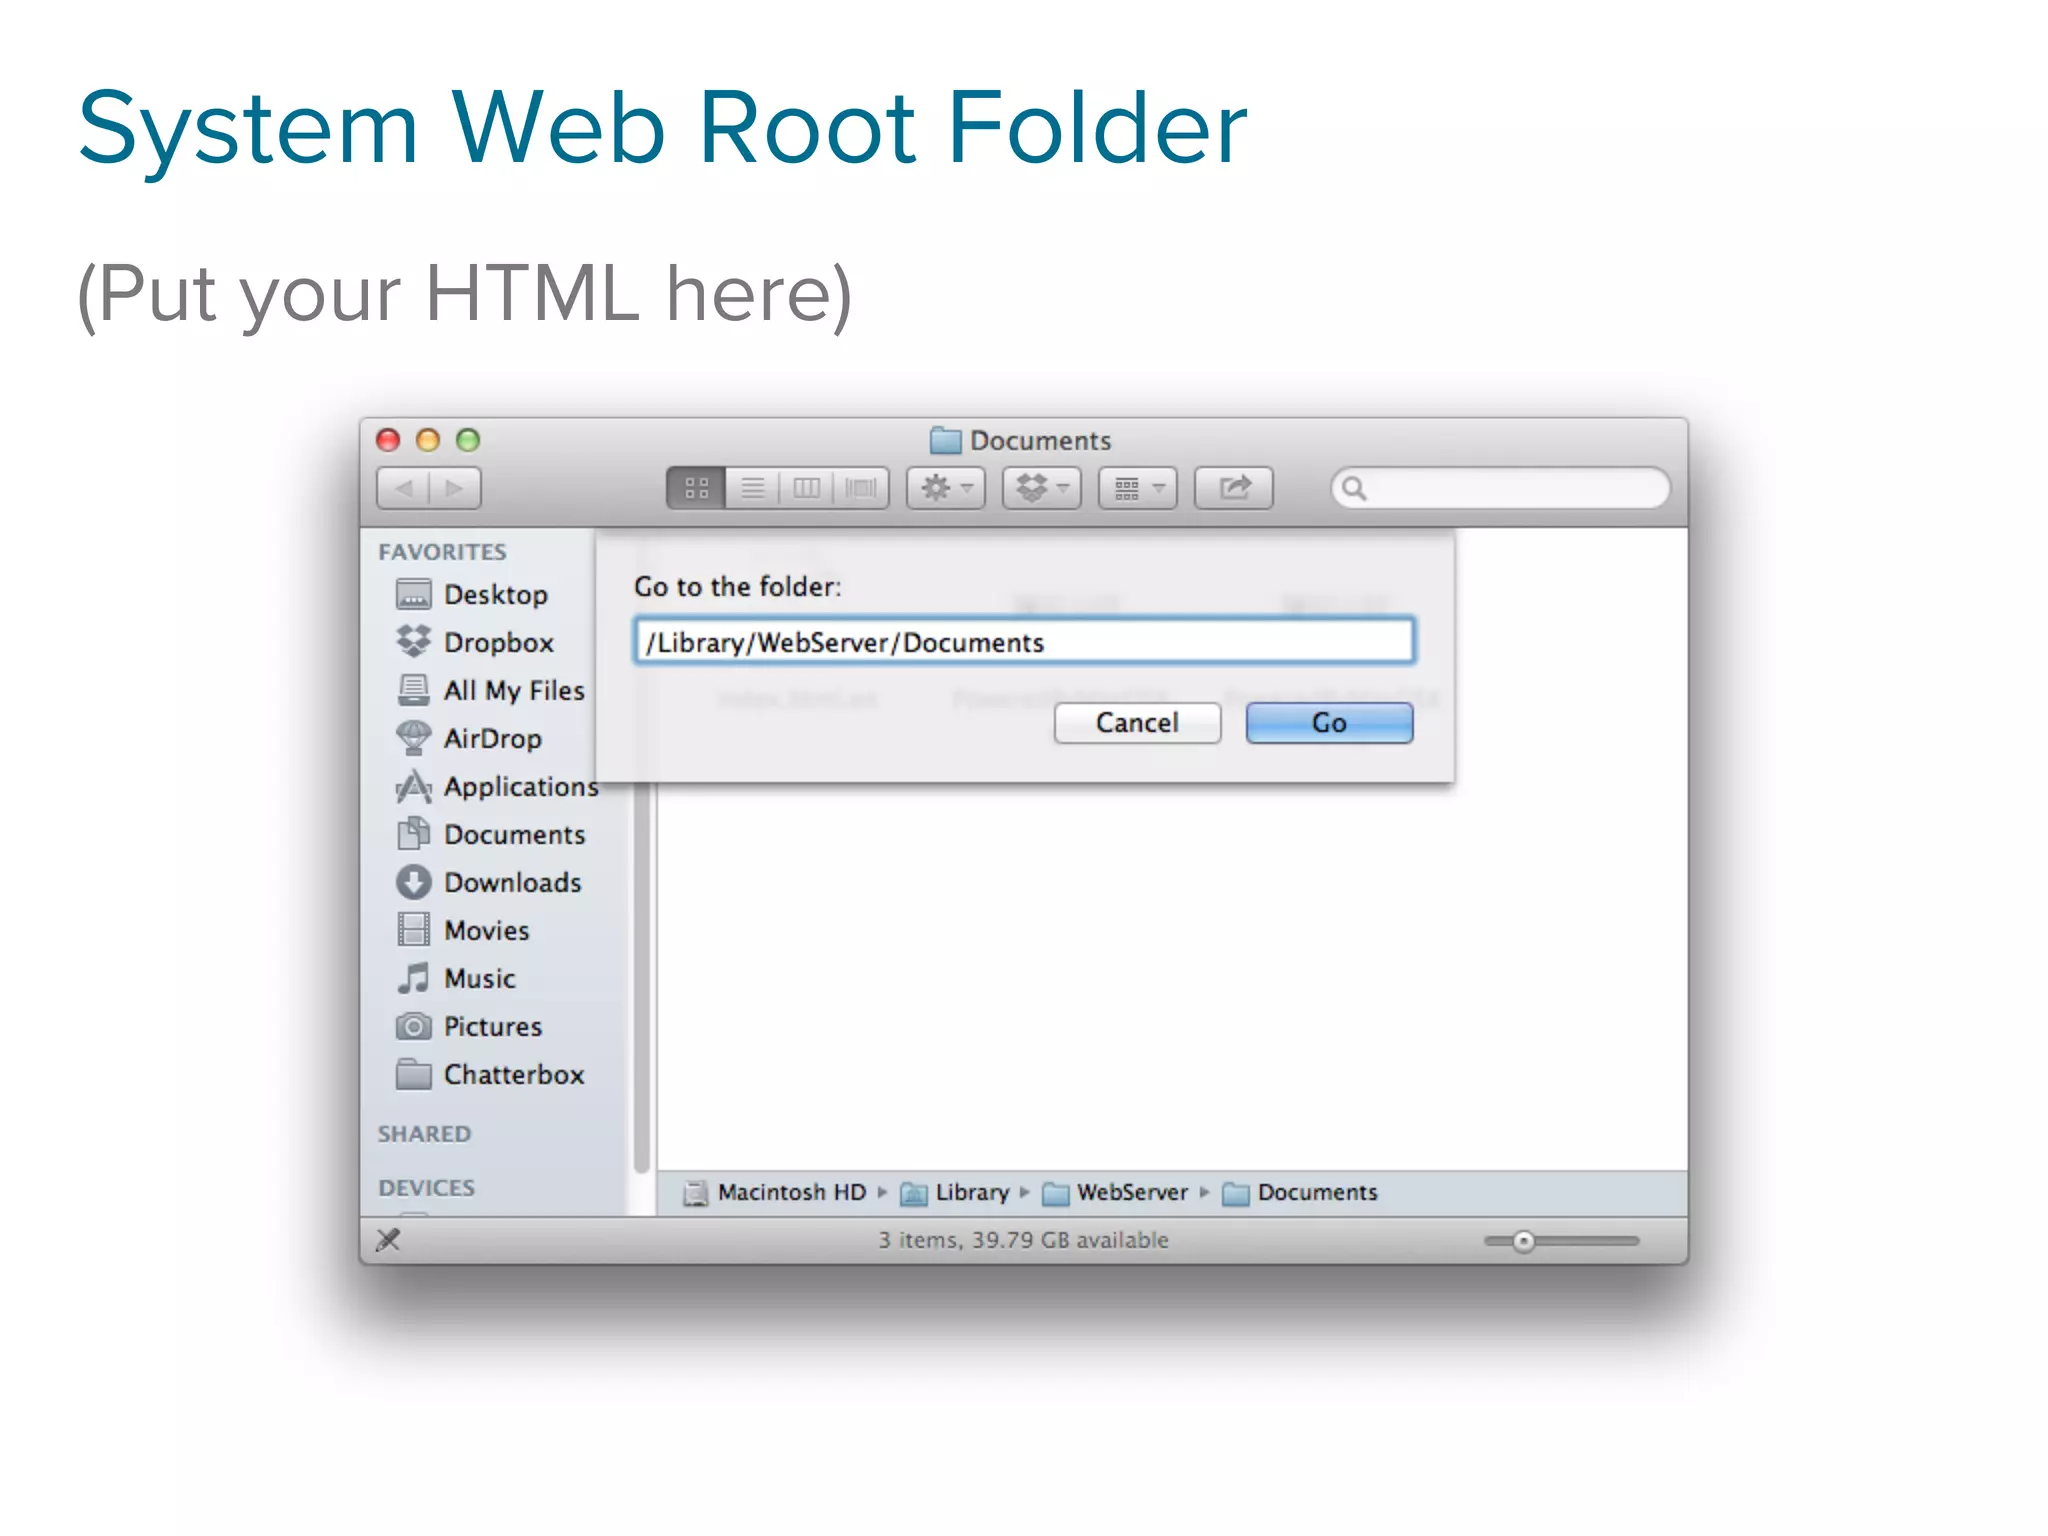
Task: Click the Share toolbar button
Action: click(1234, 488)
